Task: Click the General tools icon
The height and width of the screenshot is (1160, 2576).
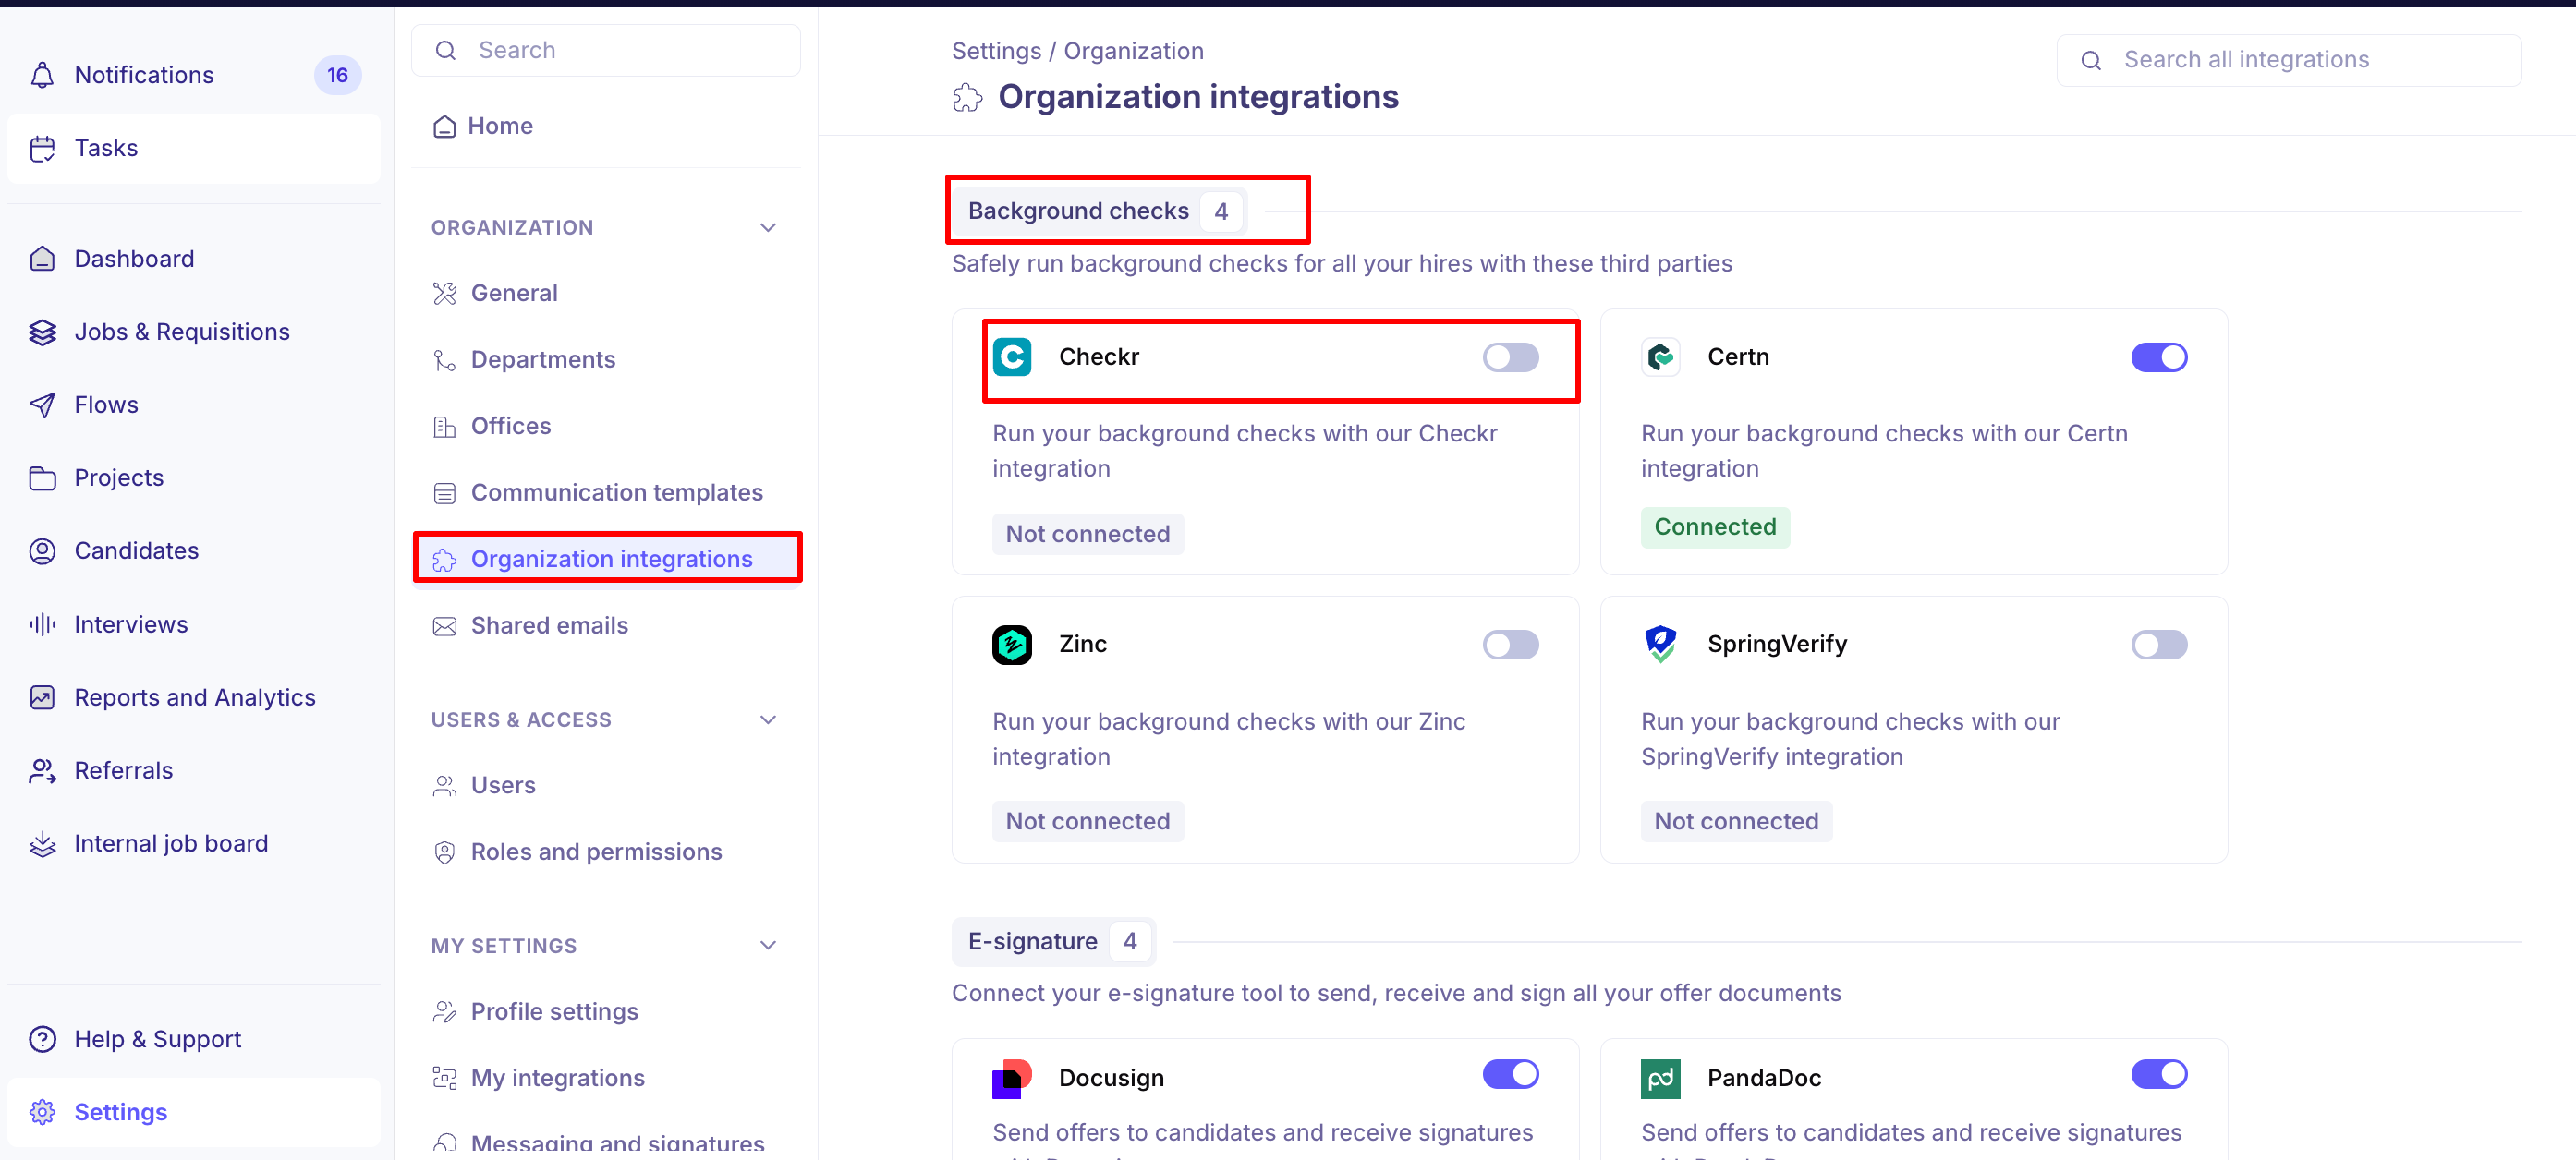Action: pyautogui.click(x=444, y=293)
